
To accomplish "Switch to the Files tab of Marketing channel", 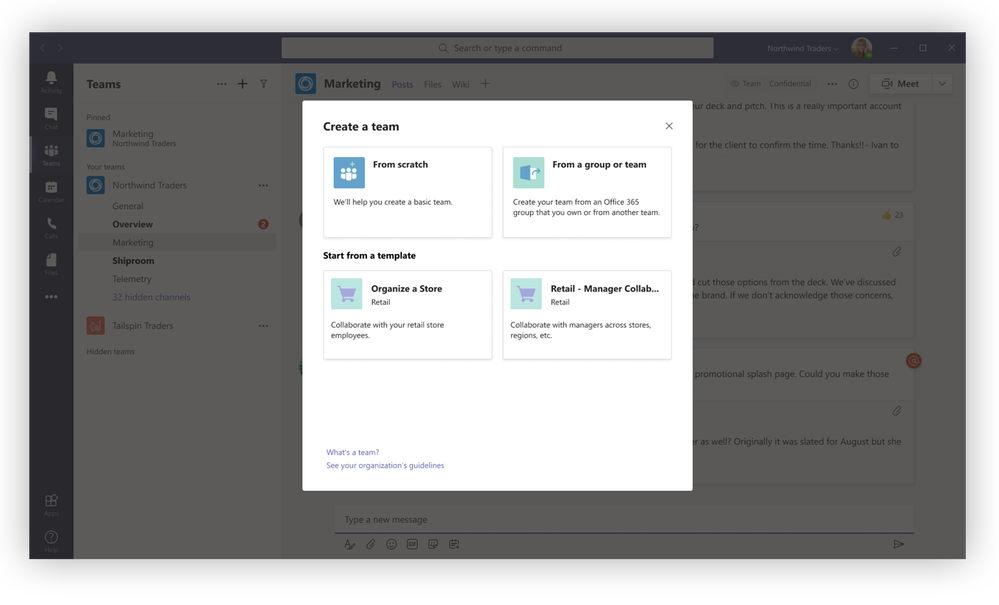I will pyautogui.click(x=433, y=84).
